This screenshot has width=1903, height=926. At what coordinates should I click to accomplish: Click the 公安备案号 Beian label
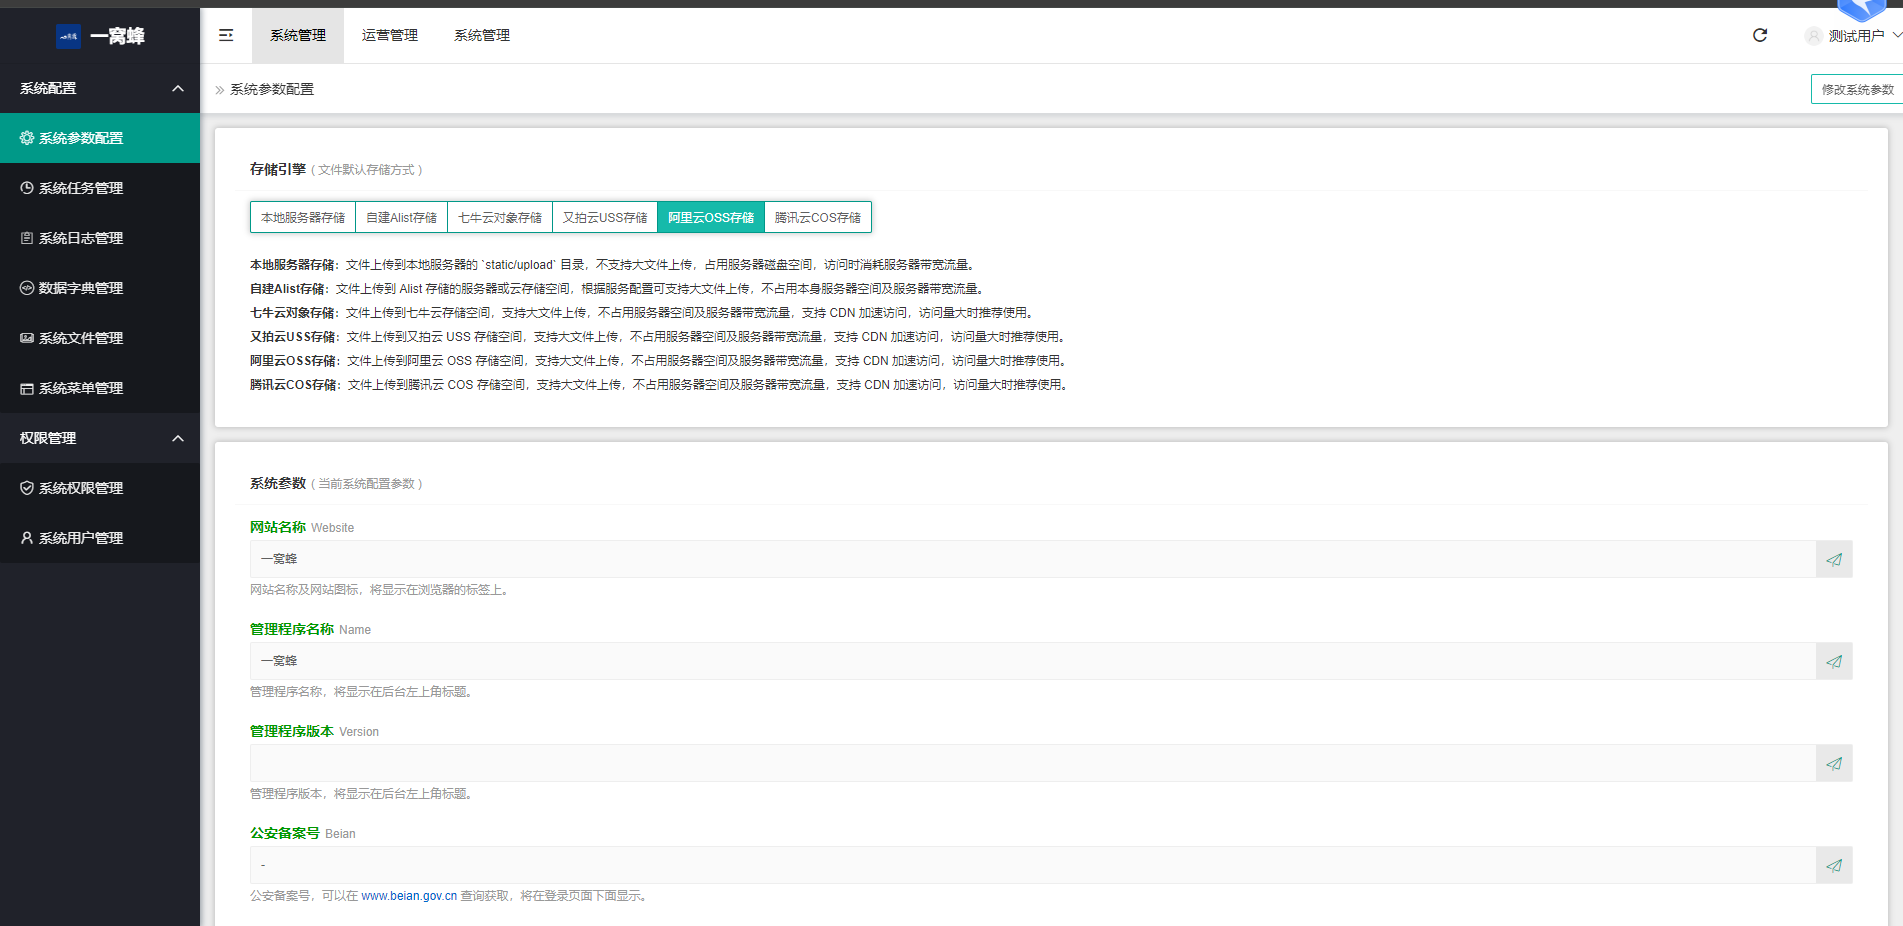pos(303,833)
